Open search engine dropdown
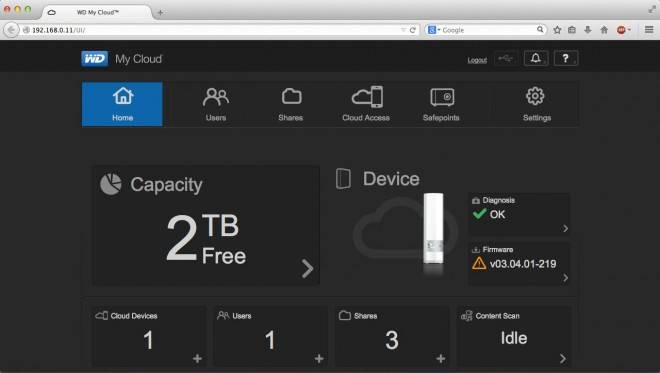 point(434,30)
